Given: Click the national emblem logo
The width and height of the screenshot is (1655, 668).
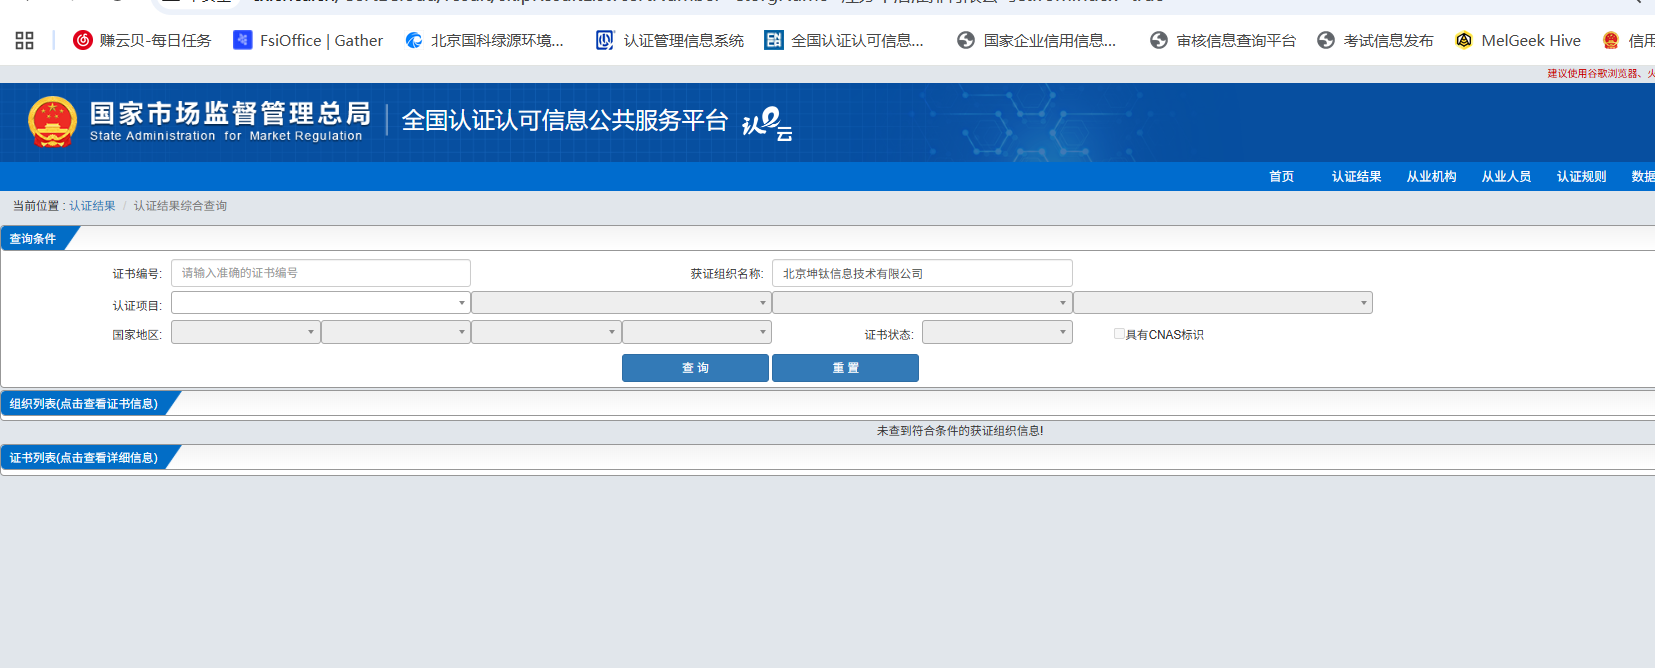Looking at the screenshot, I should 52,122.
